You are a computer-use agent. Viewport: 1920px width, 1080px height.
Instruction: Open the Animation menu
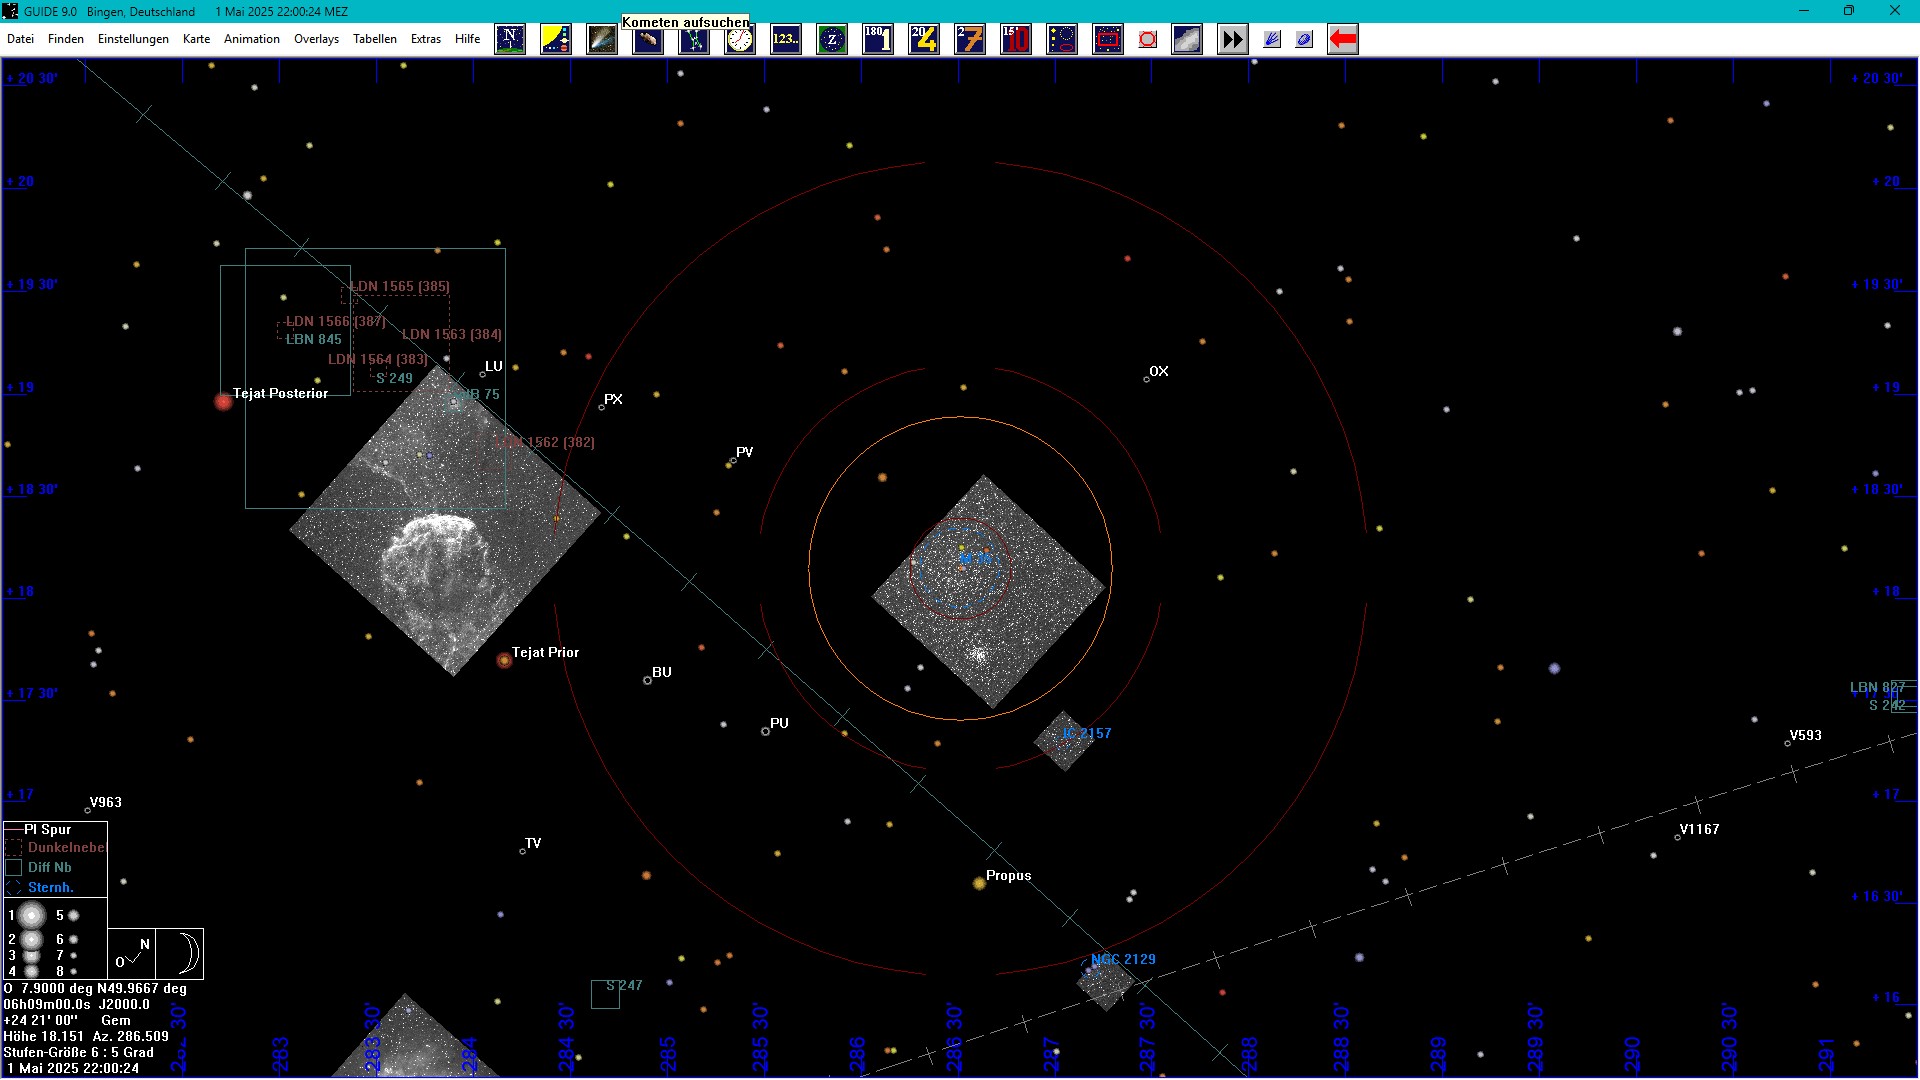point(251,39)
